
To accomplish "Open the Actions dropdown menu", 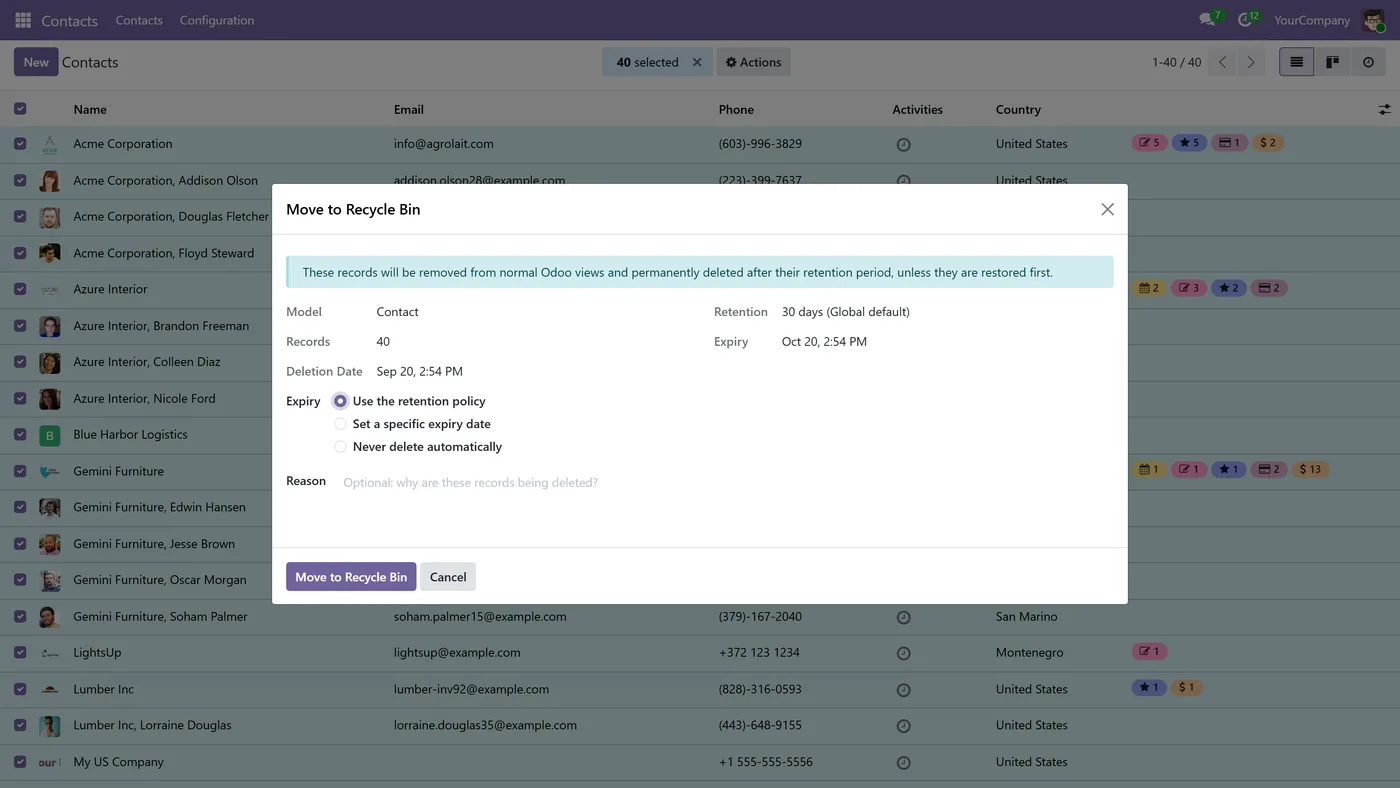I will (753, 62).
